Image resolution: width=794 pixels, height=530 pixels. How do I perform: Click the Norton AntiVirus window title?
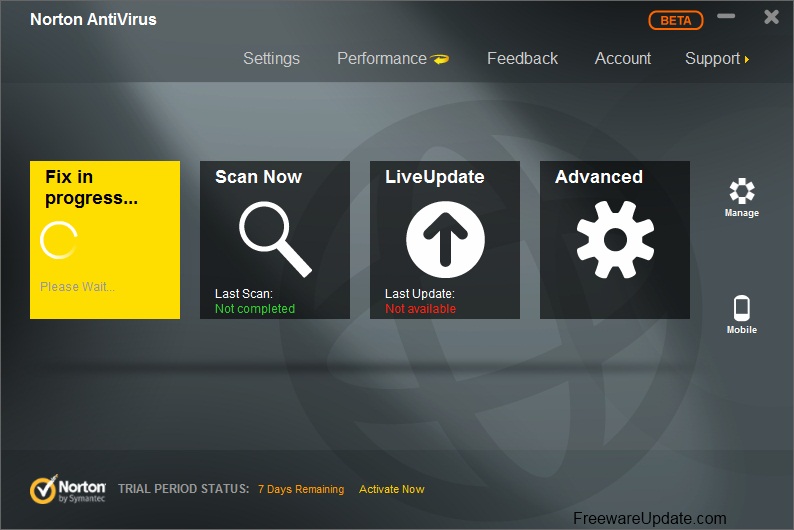tap(93, 19)
